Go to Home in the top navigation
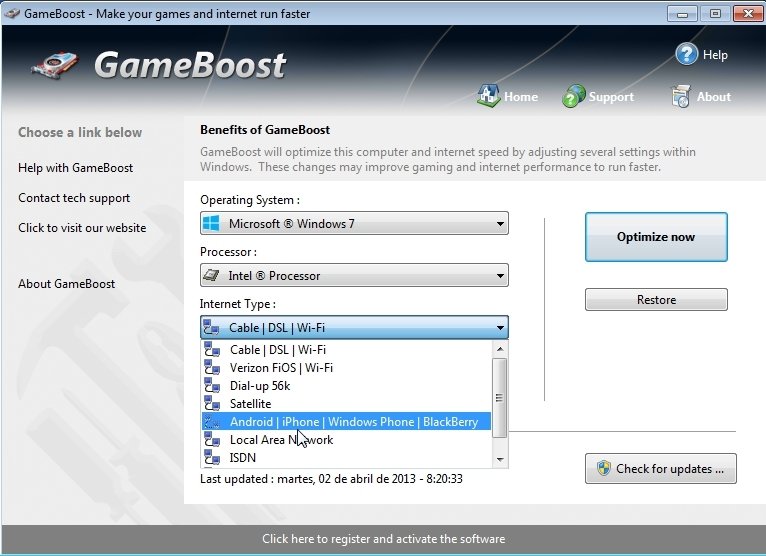The width and height of the screenshot is (766, 556). tap(521, 97)
